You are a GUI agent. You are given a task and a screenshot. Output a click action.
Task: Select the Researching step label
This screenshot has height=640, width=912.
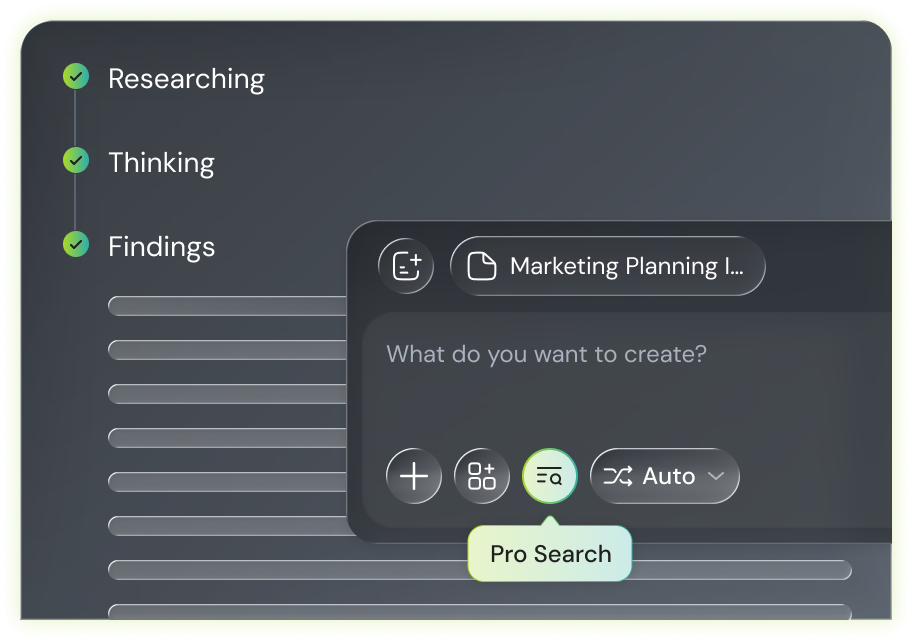click(186, 78)
